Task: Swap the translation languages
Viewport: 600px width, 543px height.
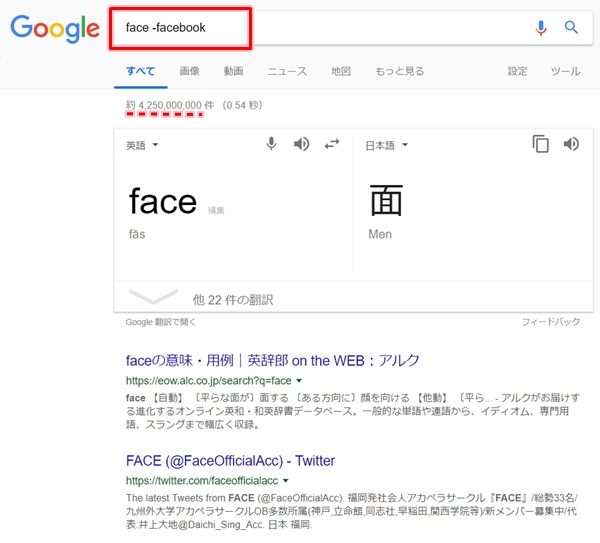Action: pyautogui.click(x=332, y=144)
